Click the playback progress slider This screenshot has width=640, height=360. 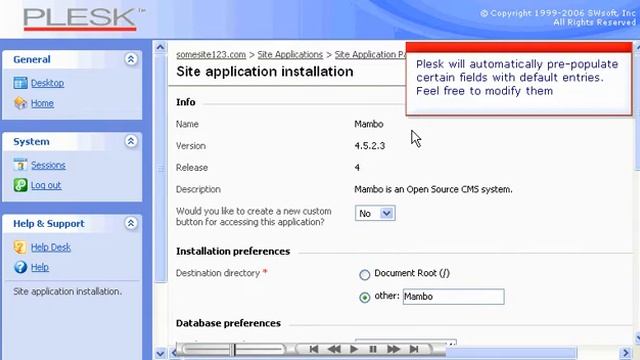(x=233, y=349)
